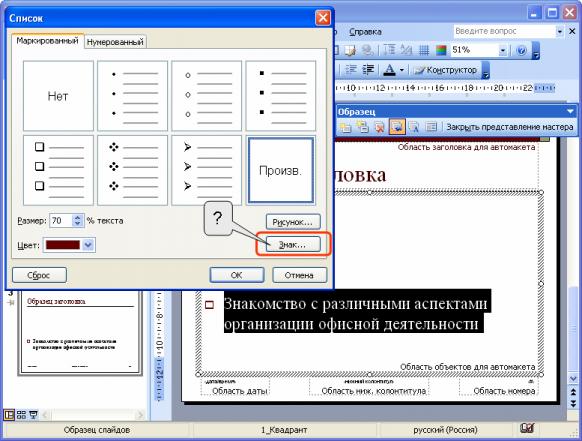Click the Сброс button
Image resolution: width=582 pixels, height=441 pixels.
[x=39, y=275]
